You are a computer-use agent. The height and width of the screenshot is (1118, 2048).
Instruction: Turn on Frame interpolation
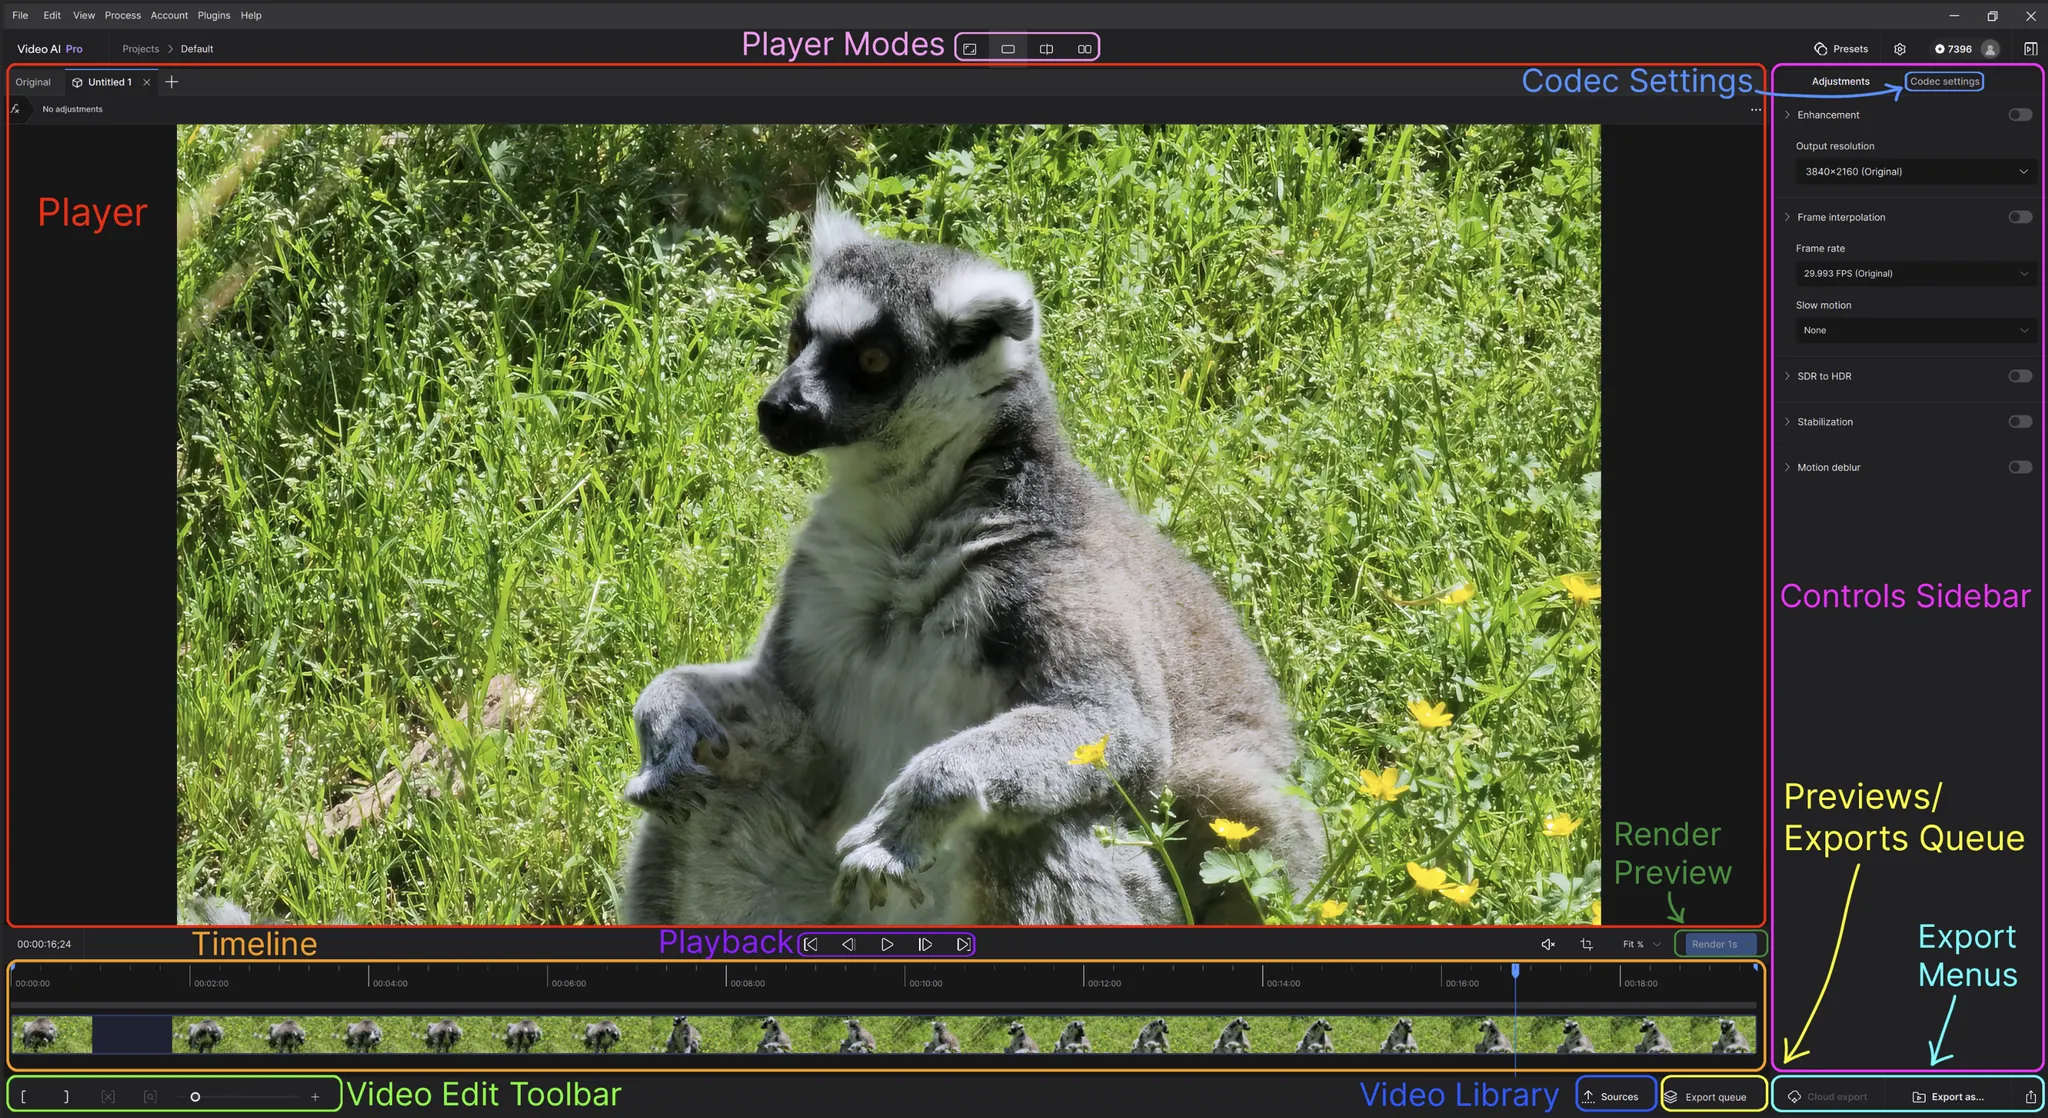tap(2019, 217)
